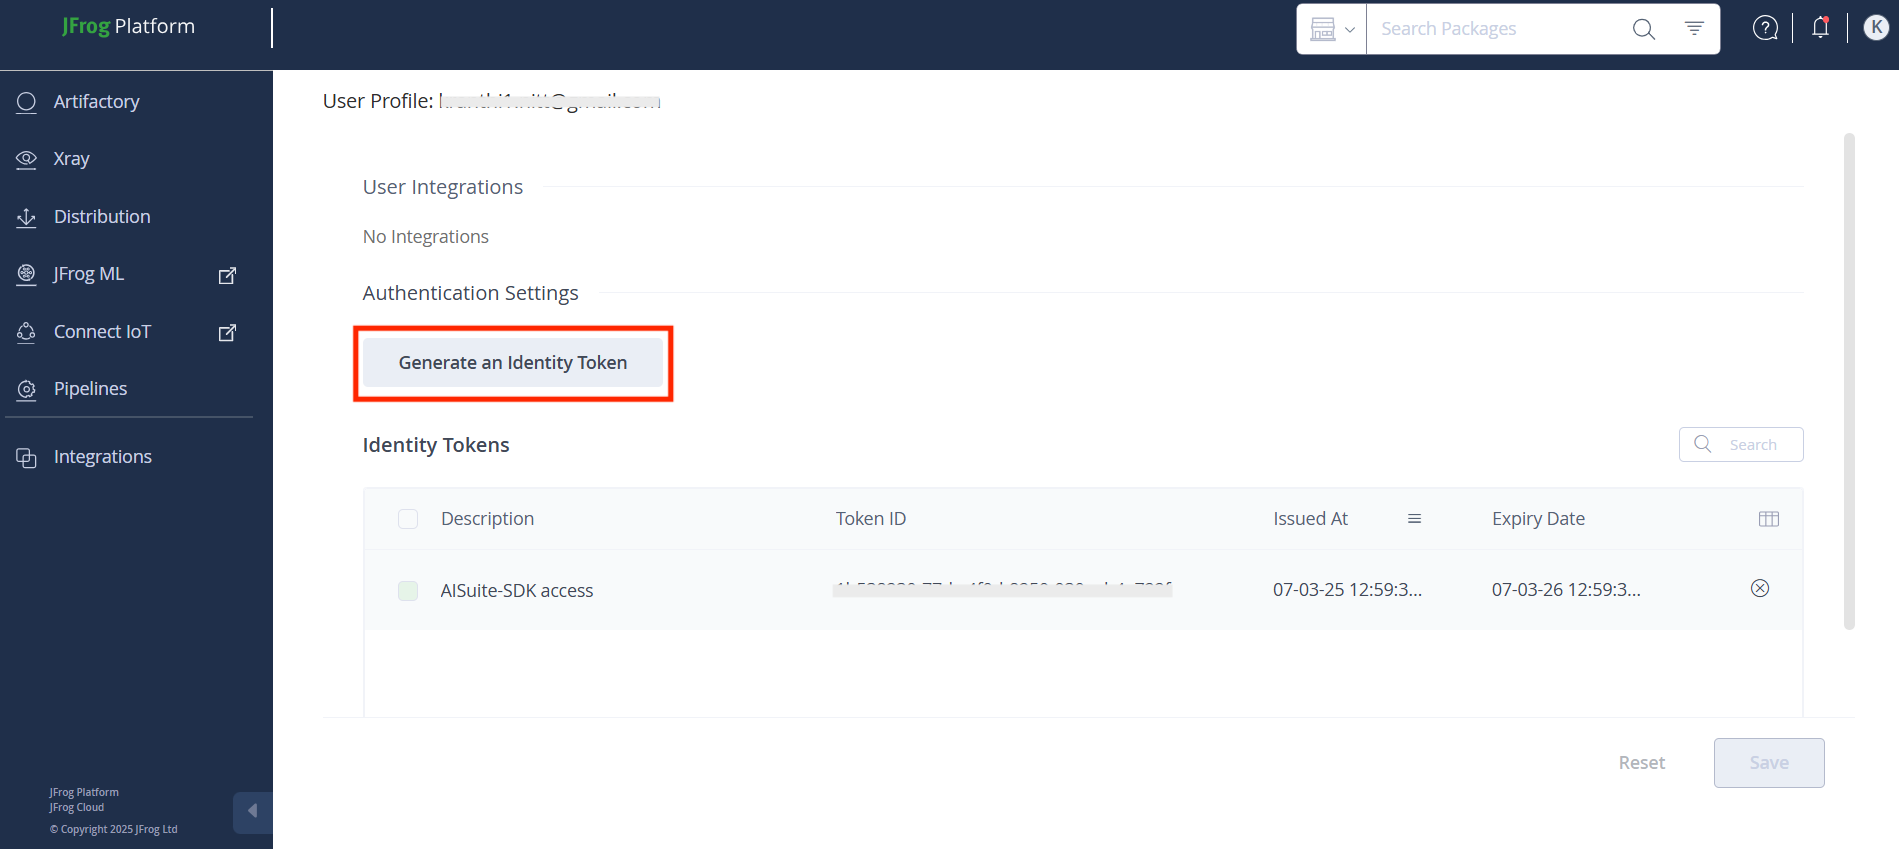1899x849 pixels.
Task: Click the magnifier icon in Search Packages
Action: click(x=1643, y=29)
